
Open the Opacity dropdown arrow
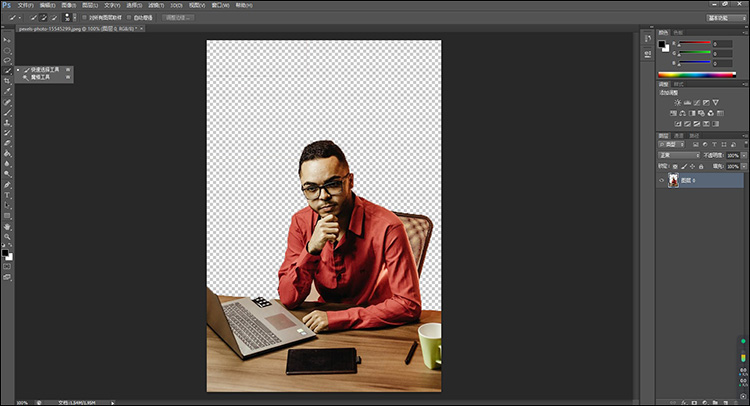744,155
